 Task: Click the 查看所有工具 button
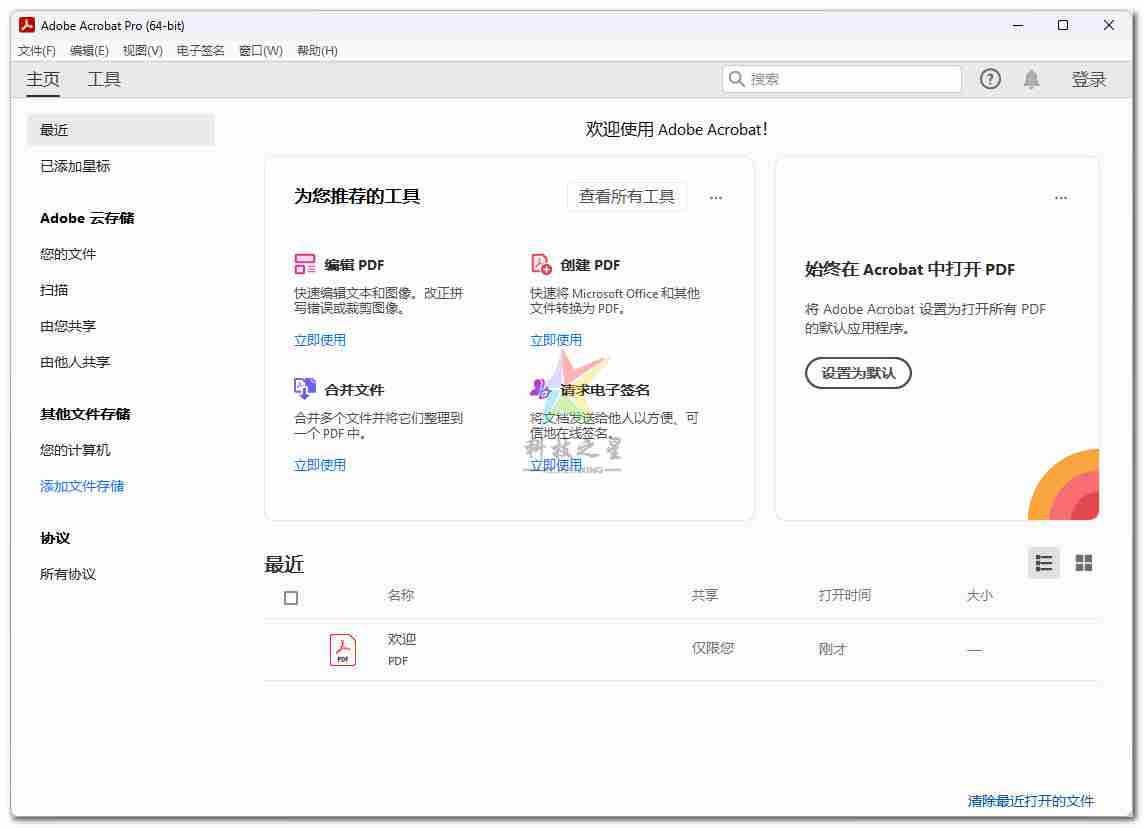pyautogui.click(x=627, y=197)
